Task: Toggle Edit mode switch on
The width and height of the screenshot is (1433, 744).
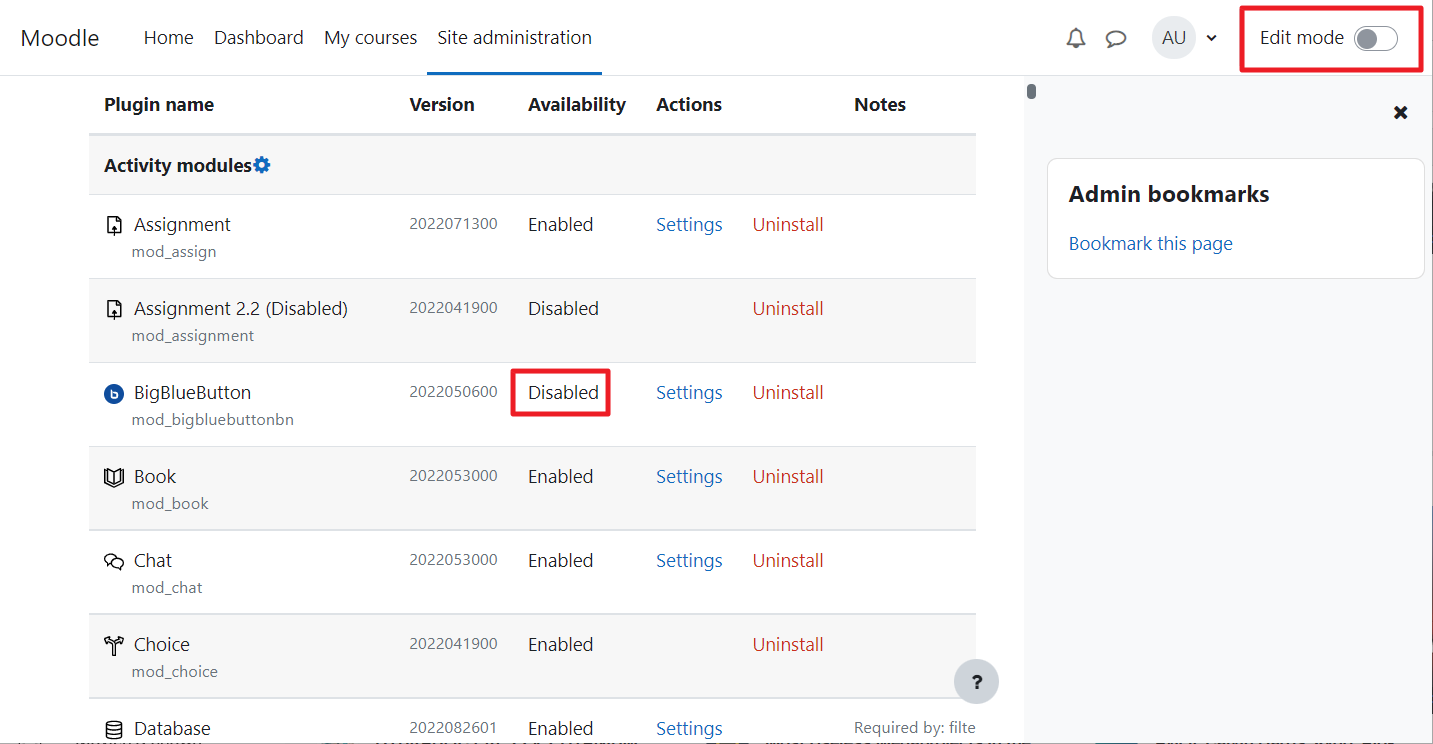Action: [1375, 38]
